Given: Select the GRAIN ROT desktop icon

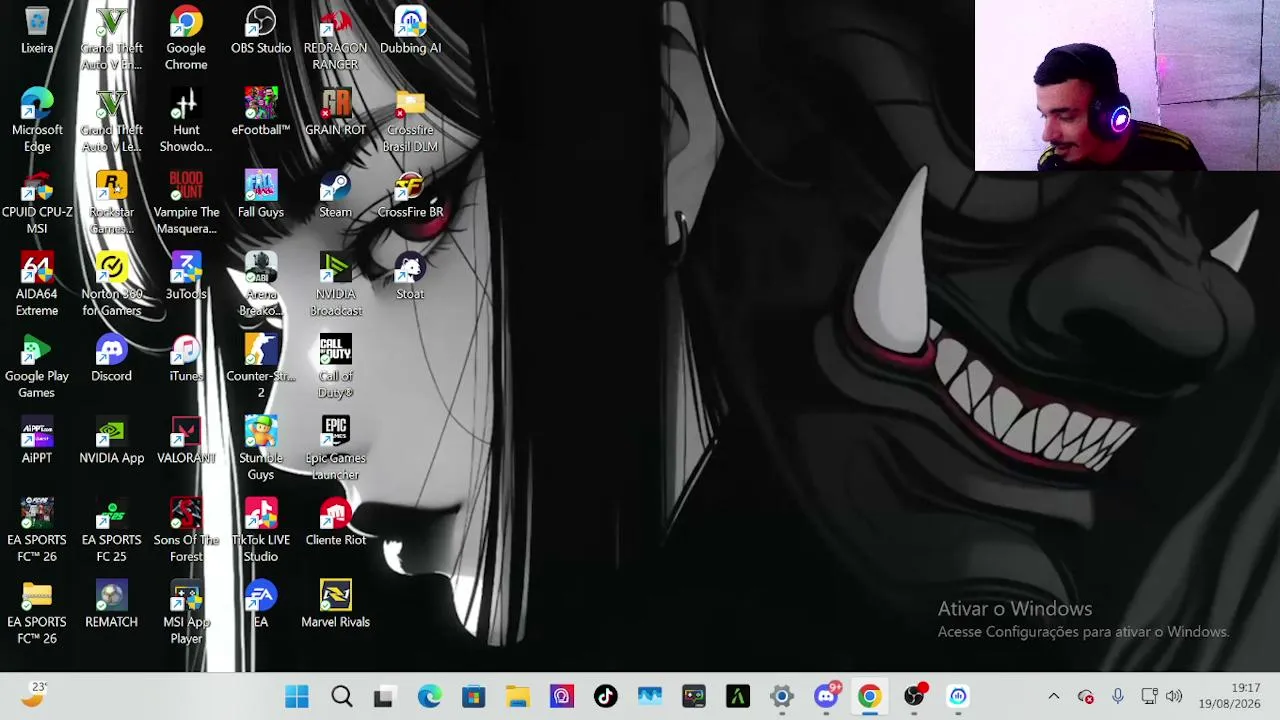Looking at the screenshot, I should click(335, 113).
